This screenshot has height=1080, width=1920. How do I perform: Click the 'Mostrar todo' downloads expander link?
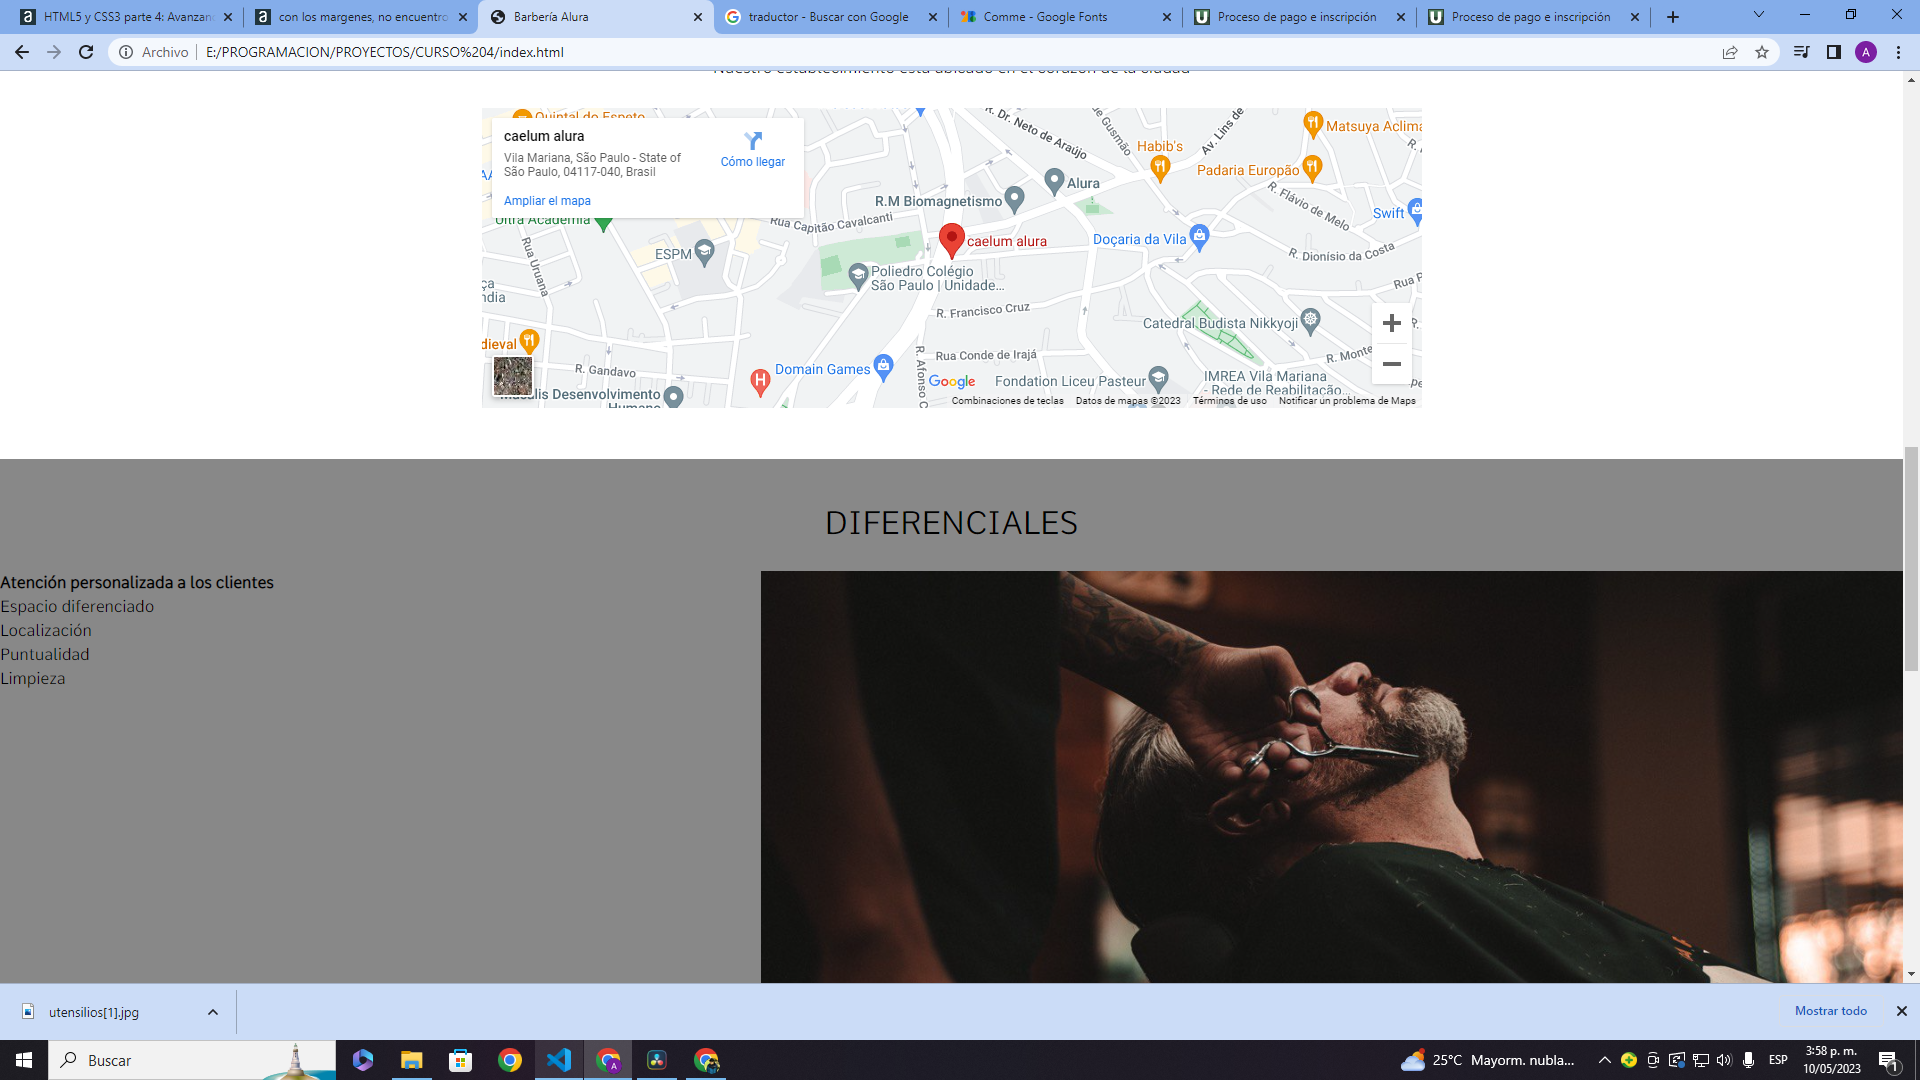1830,1011
